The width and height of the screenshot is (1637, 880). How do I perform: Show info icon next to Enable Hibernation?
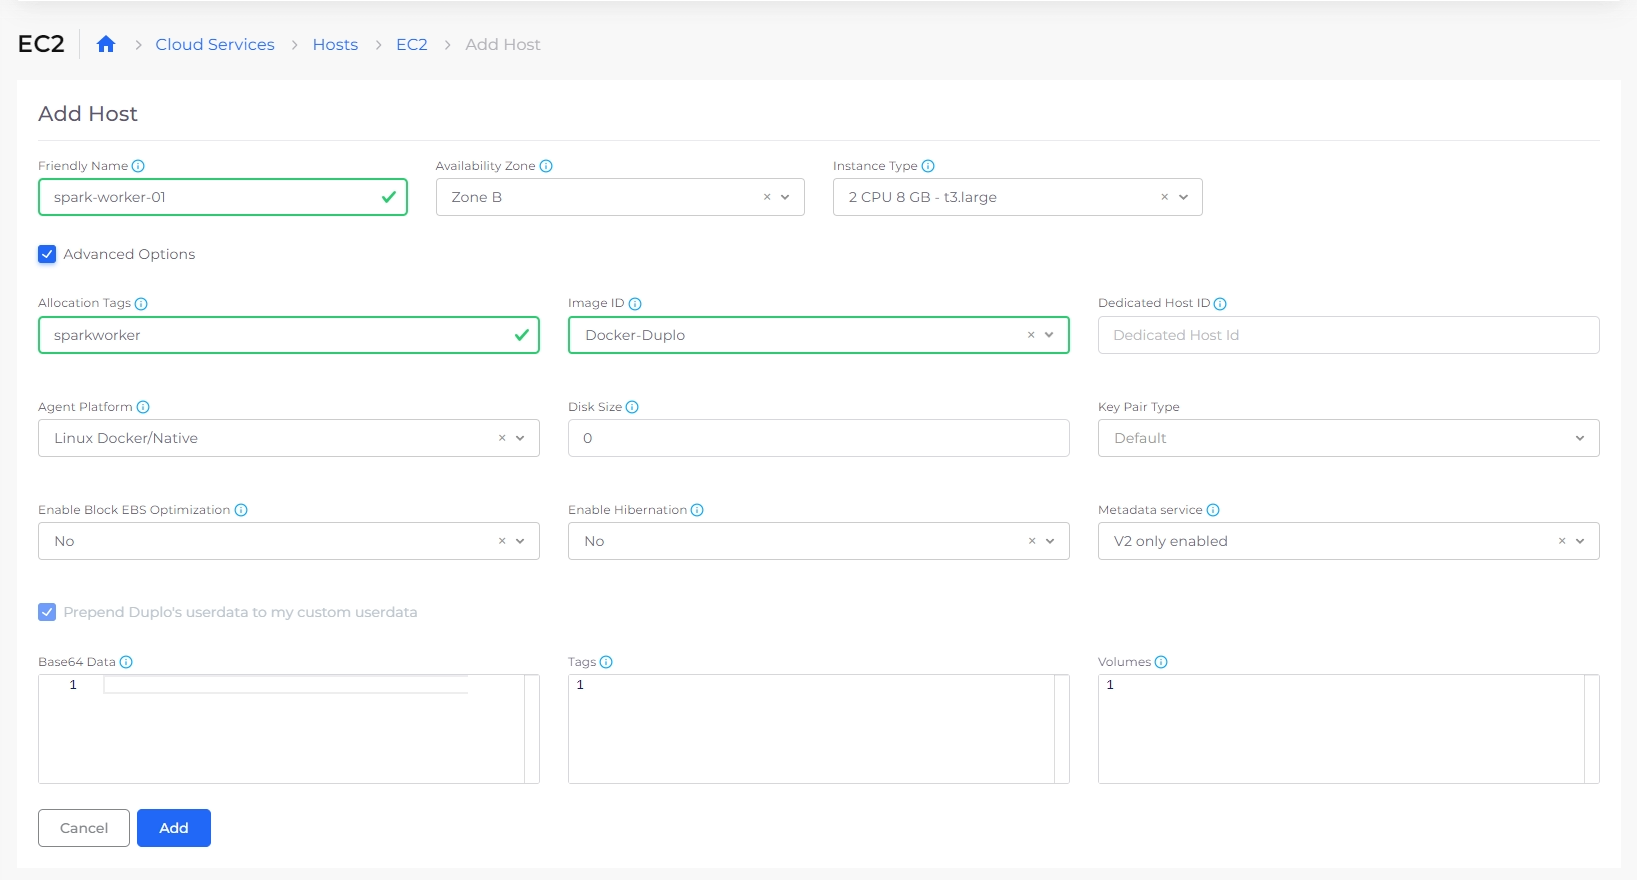[x=697, y=510]
